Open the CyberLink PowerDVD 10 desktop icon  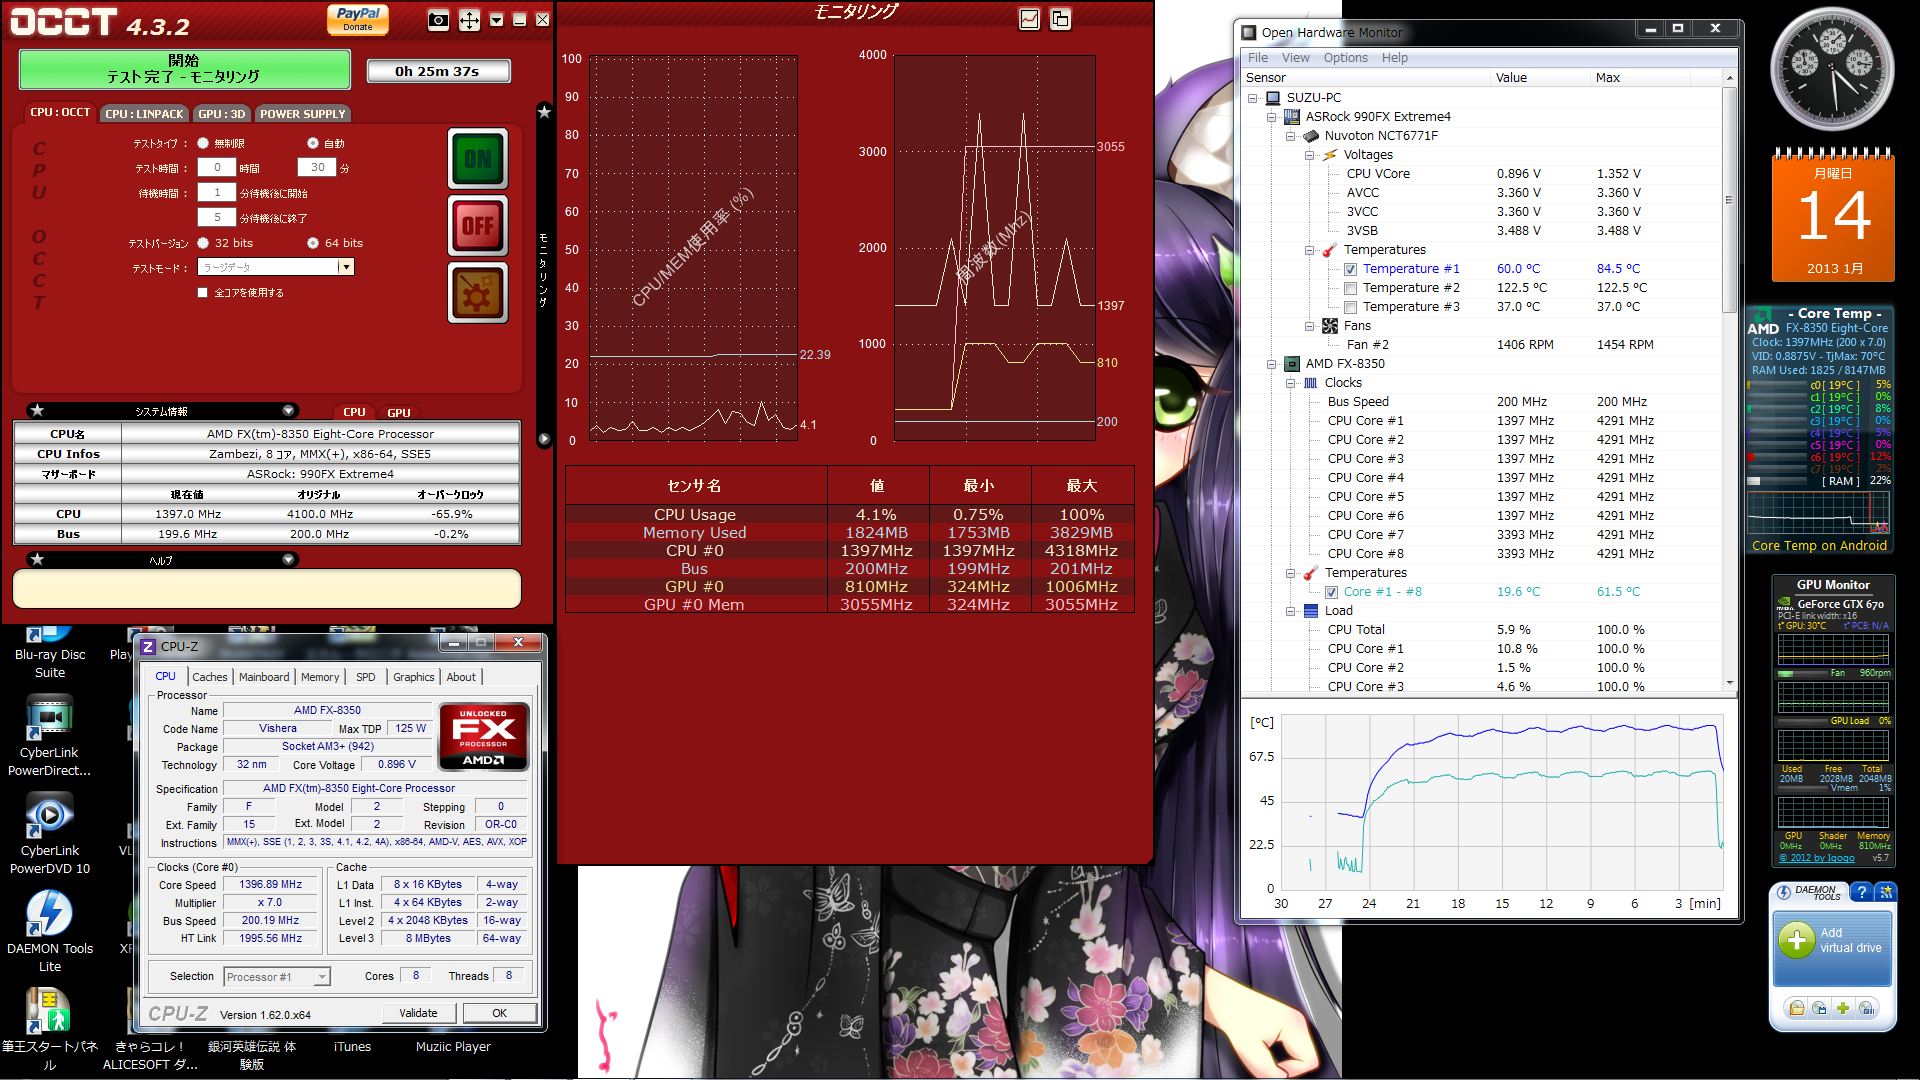(x=50, y=836)
